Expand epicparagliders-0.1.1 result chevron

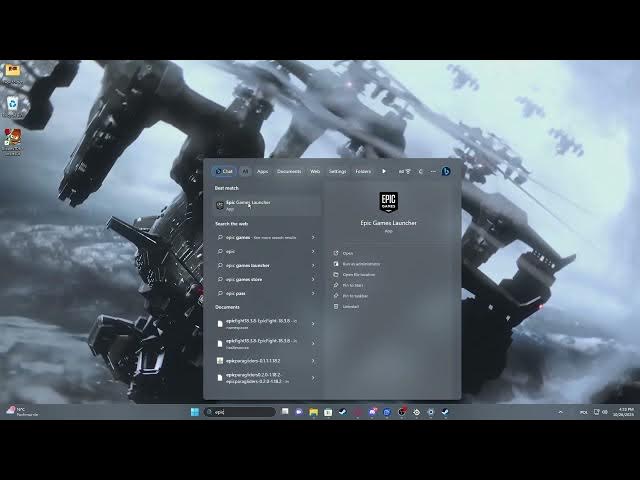click(313, 361)
